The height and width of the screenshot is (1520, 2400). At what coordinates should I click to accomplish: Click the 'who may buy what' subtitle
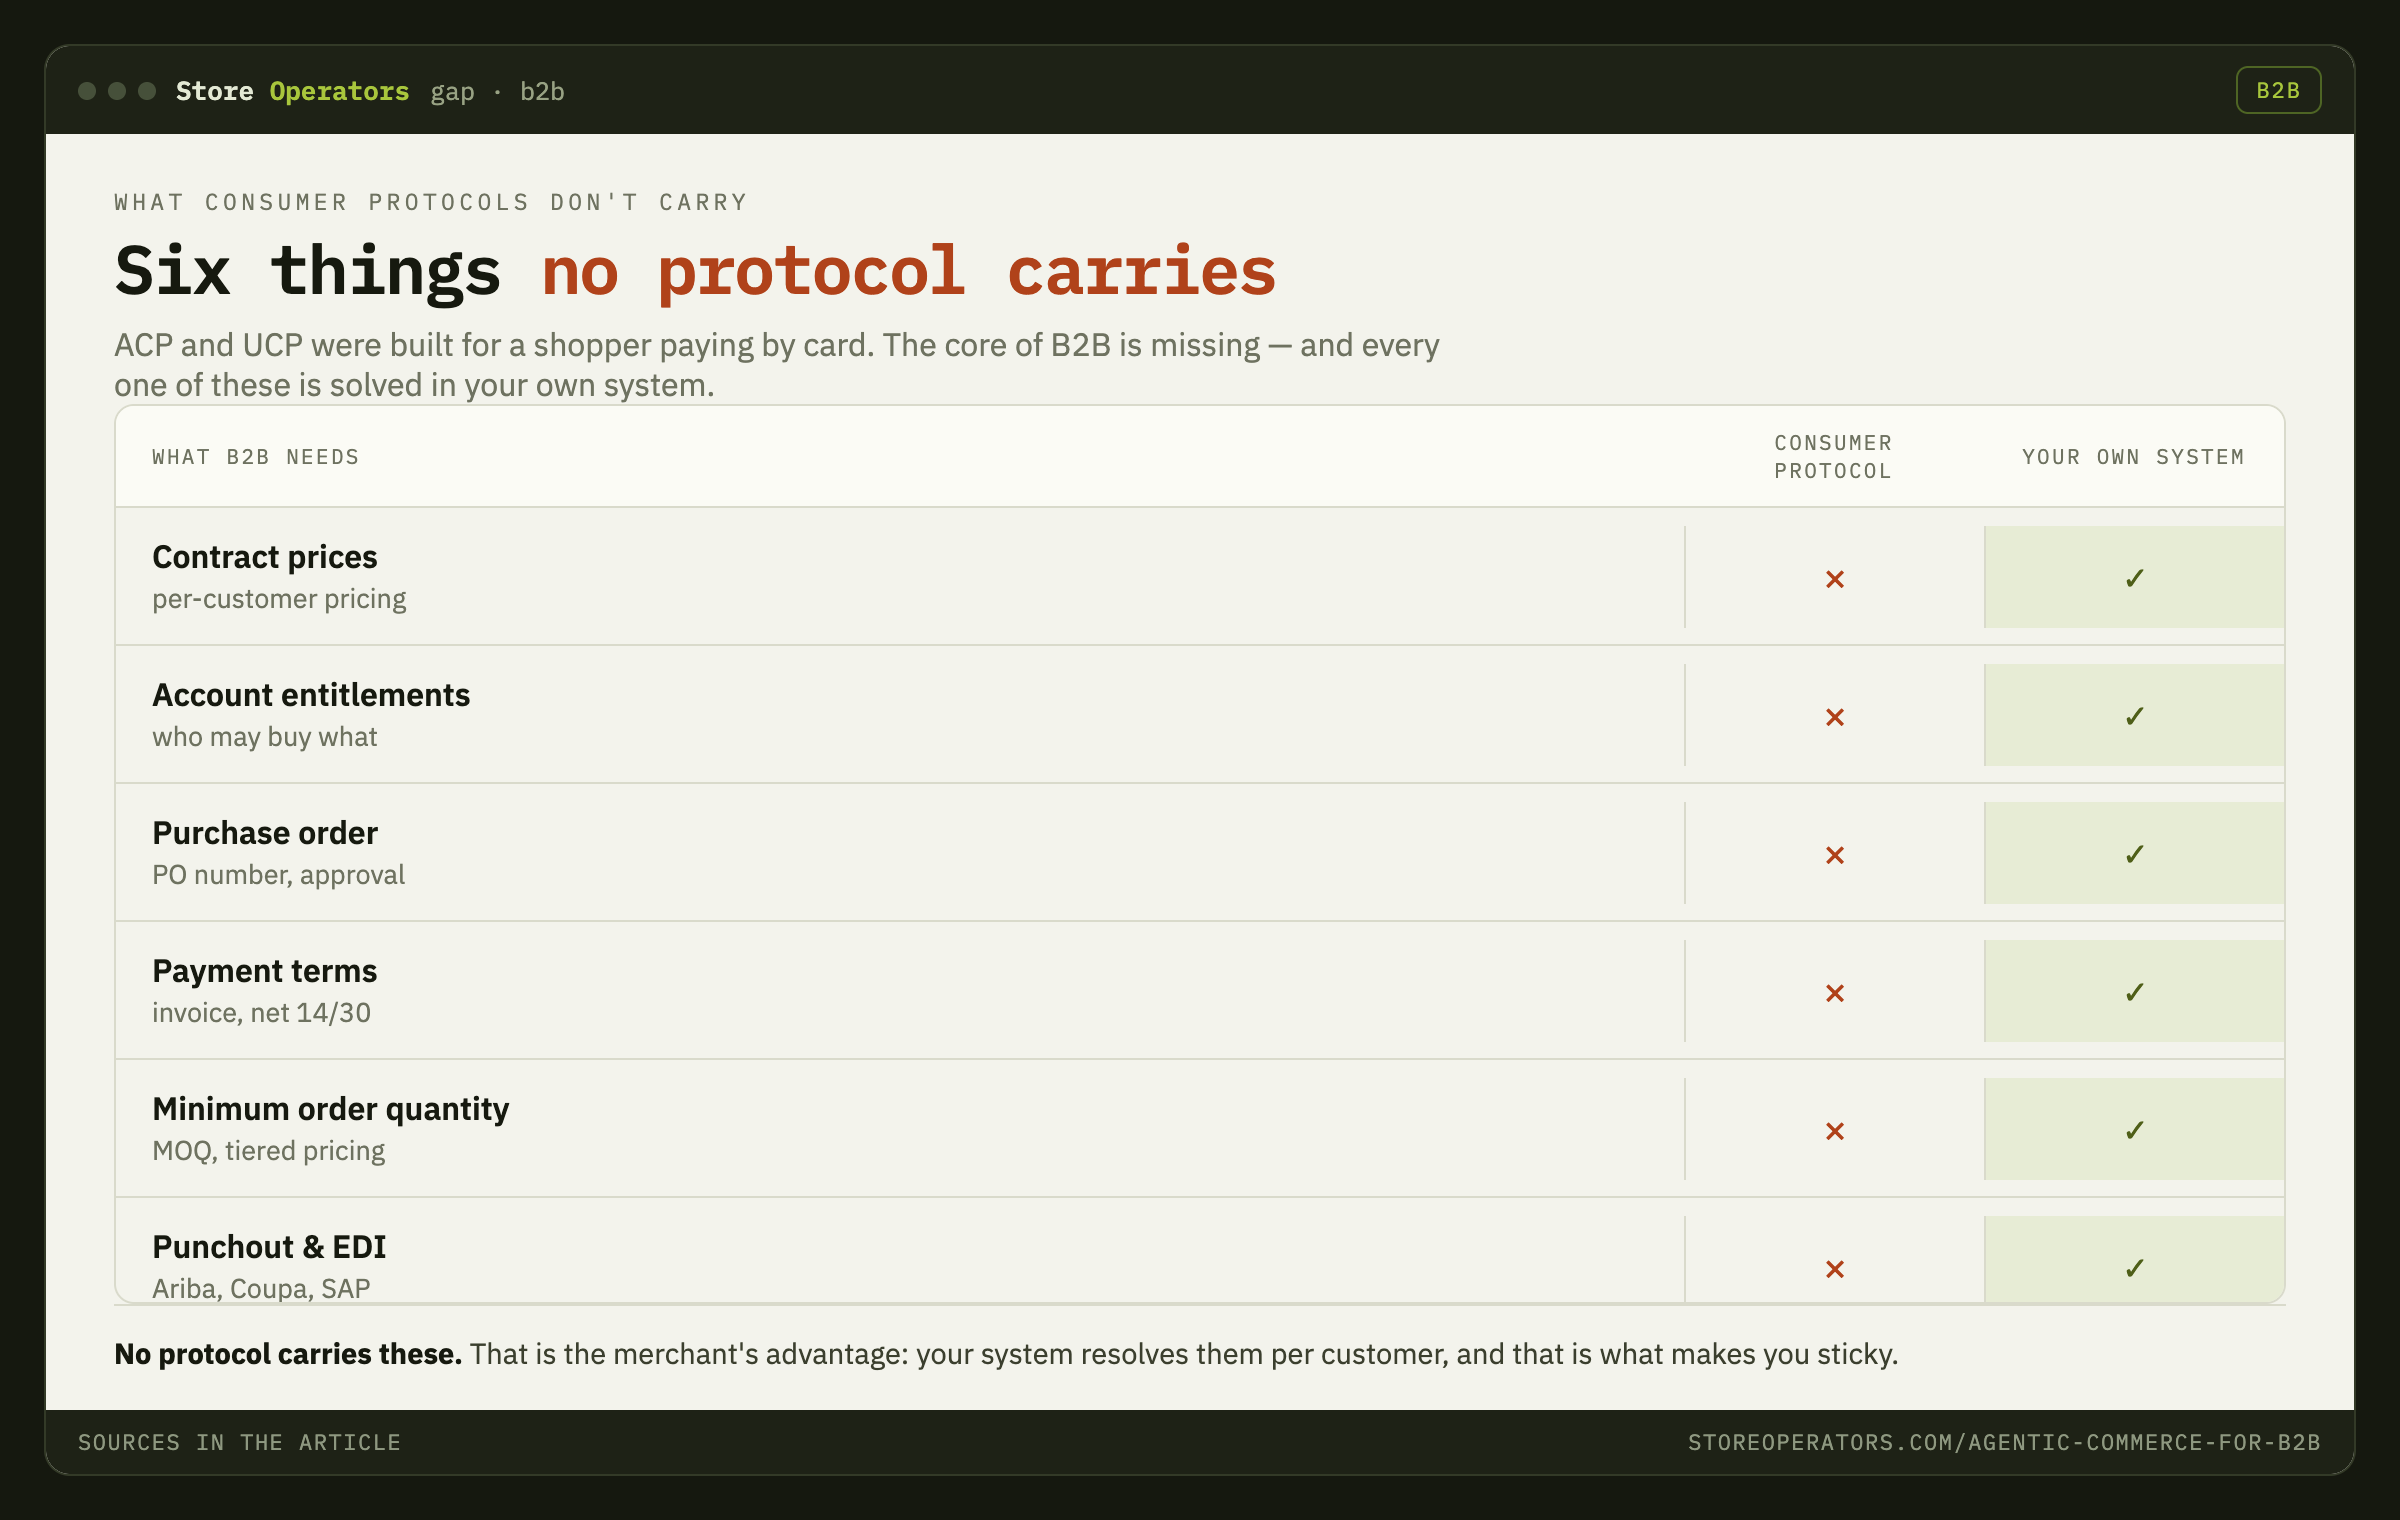[x=265, y=737]
